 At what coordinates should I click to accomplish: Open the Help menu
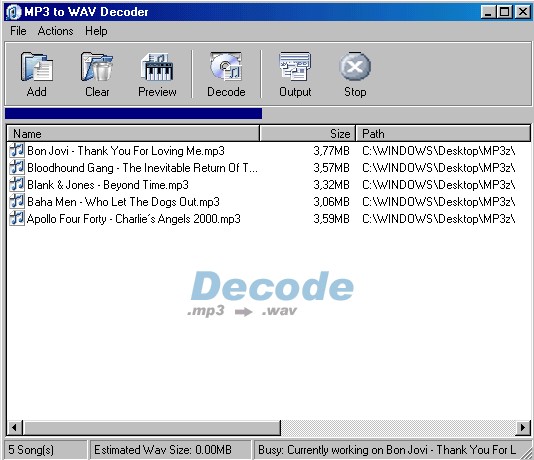coord(96,31)
